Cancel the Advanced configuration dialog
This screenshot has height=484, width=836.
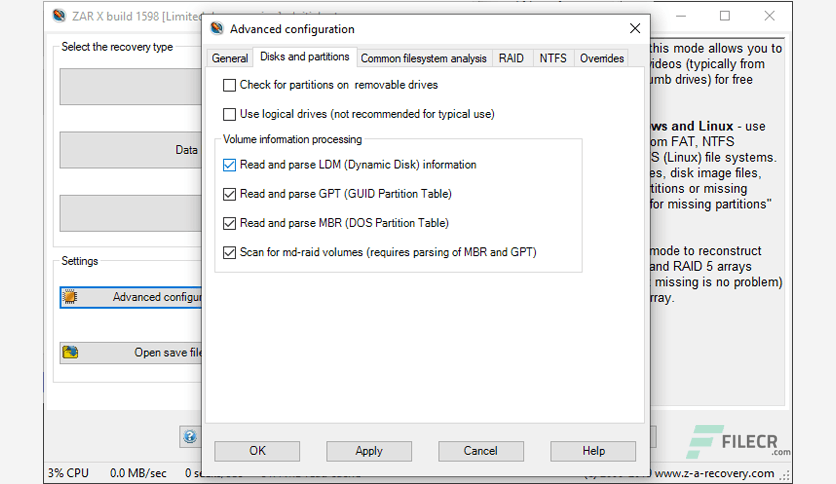(x=481, y=451)
